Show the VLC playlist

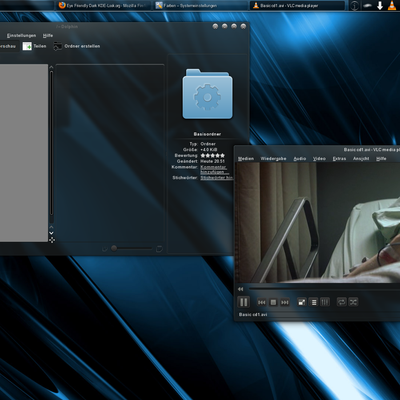click(x=313, y=302)
